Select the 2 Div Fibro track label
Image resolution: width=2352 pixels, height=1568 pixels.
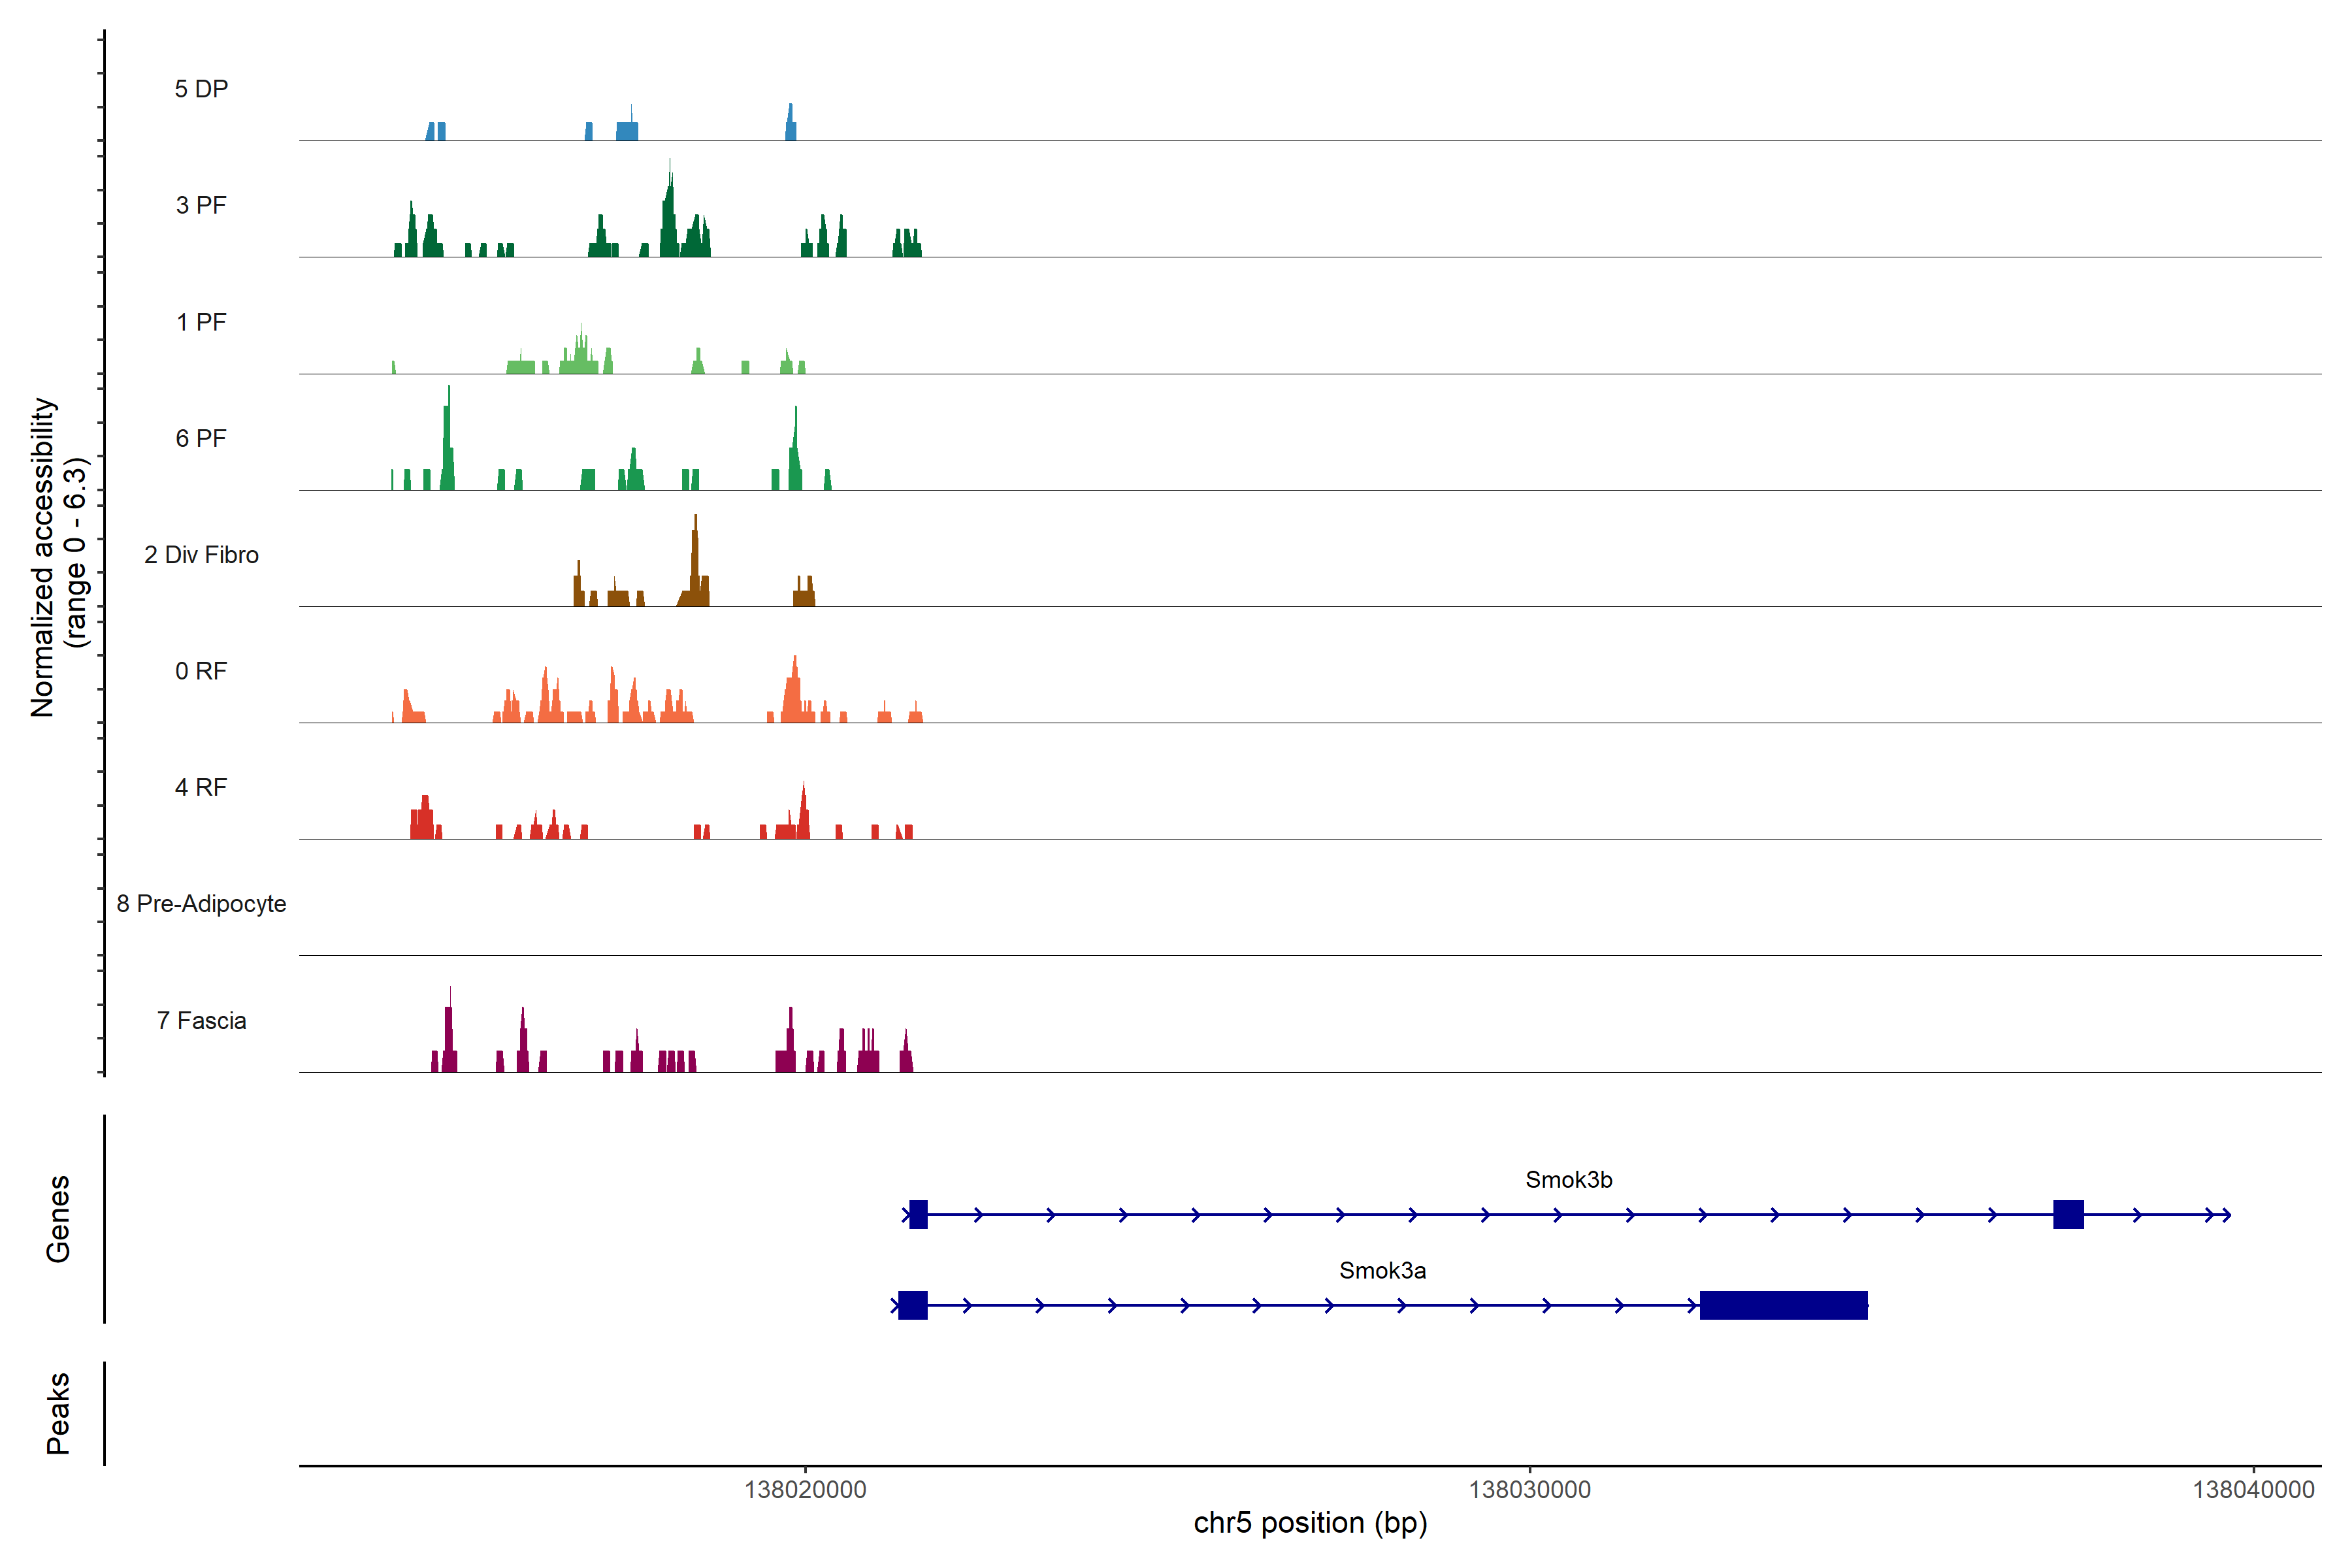pyautogui.click(x=201, y=555)
